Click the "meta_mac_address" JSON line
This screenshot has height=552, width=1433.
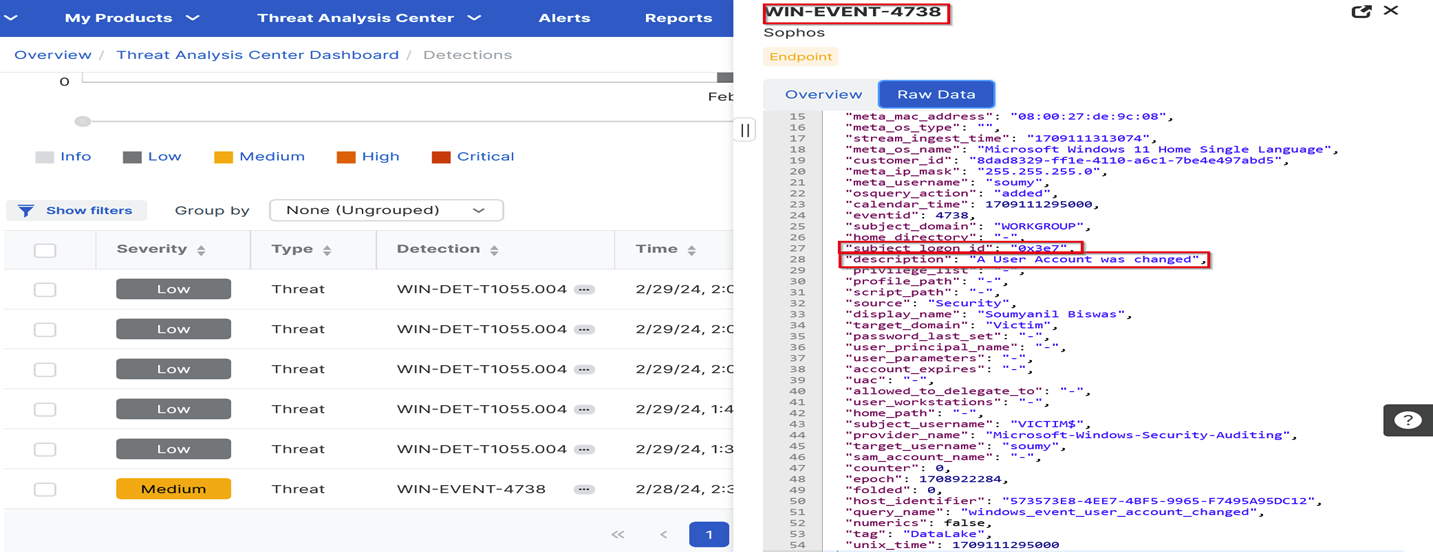click(1008, 117)
